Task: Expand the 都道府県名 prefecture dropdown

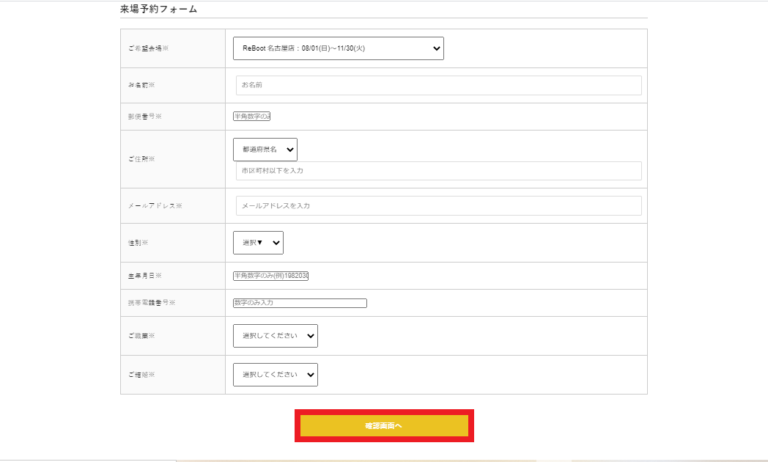Action: tap(265, 149)
